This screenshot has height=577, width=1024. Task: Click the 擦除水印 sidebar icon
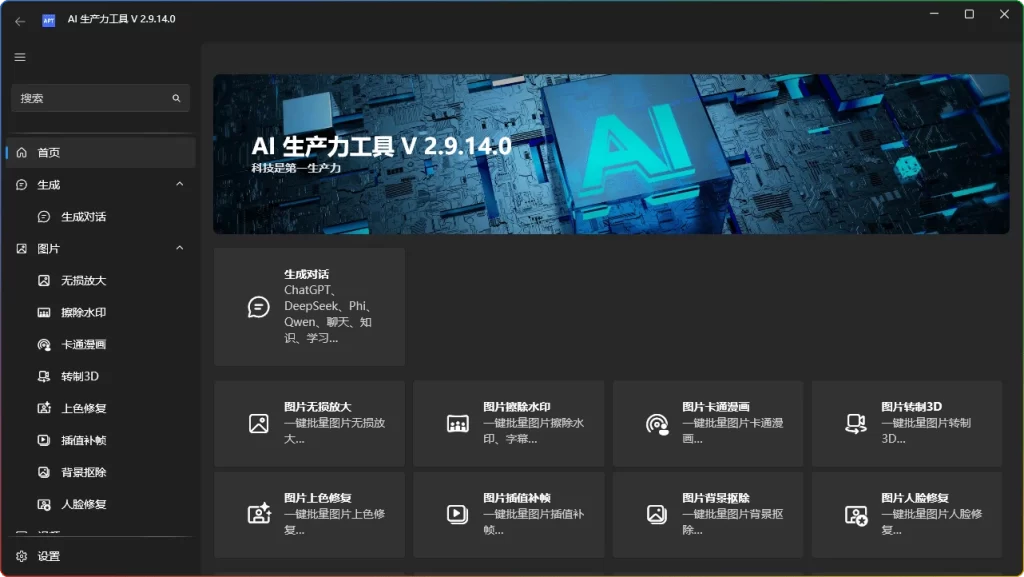point(44,313)
